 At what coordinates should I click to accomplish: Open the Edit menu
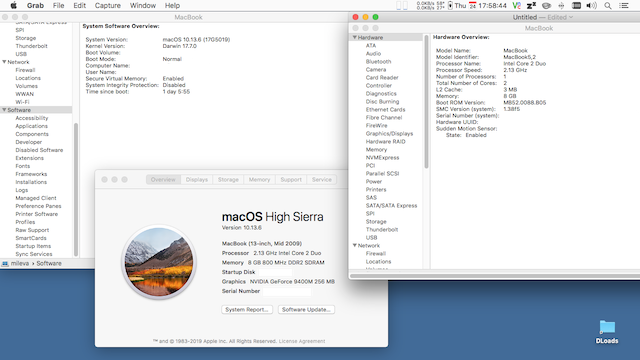pyautogui.click(x=79, y=5)
